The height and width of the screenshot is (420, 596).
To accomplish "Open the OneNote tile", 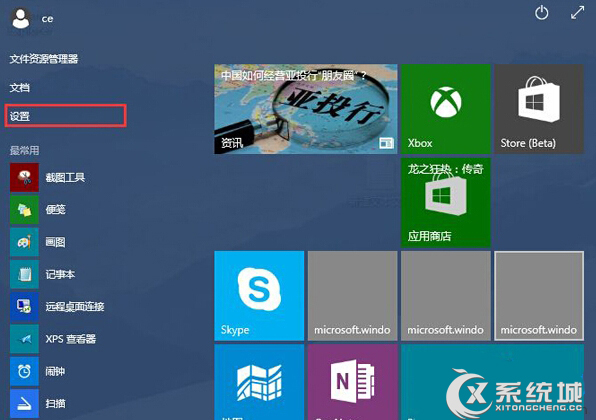I will pyautogui.click(x=352, y=382).
